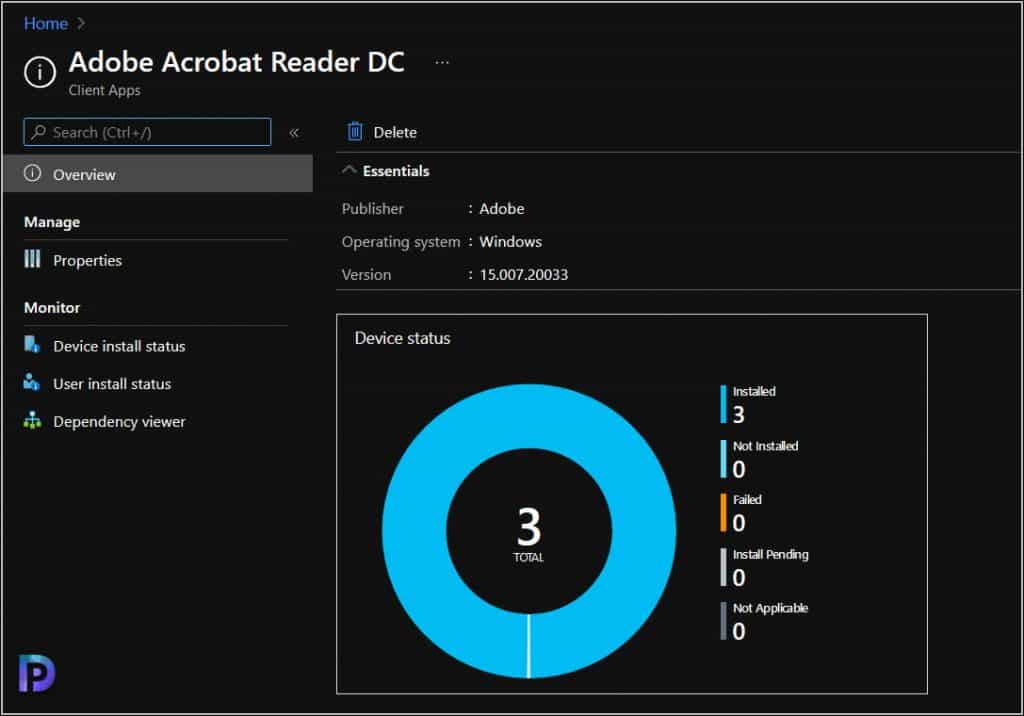Click the Home breadcrumb link

coord(46,24)
